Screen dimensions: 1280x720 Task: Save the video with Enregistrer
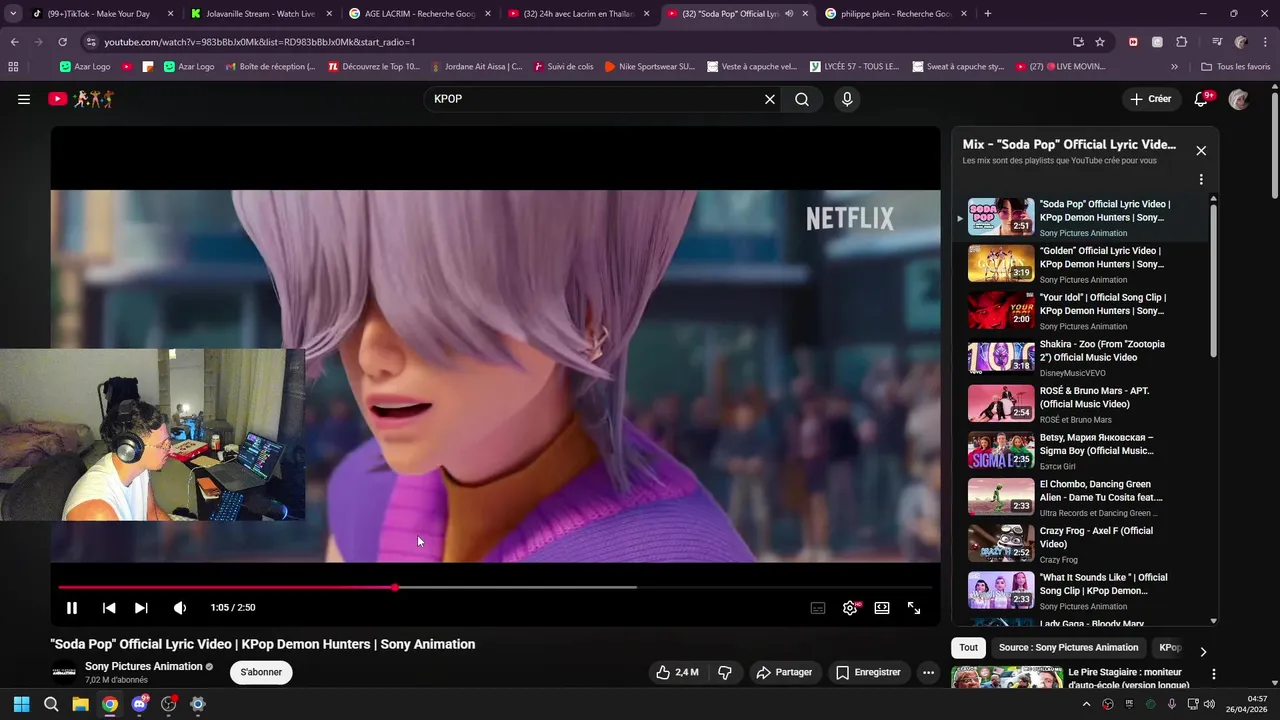pyautogui.click(x=868, y=672)
